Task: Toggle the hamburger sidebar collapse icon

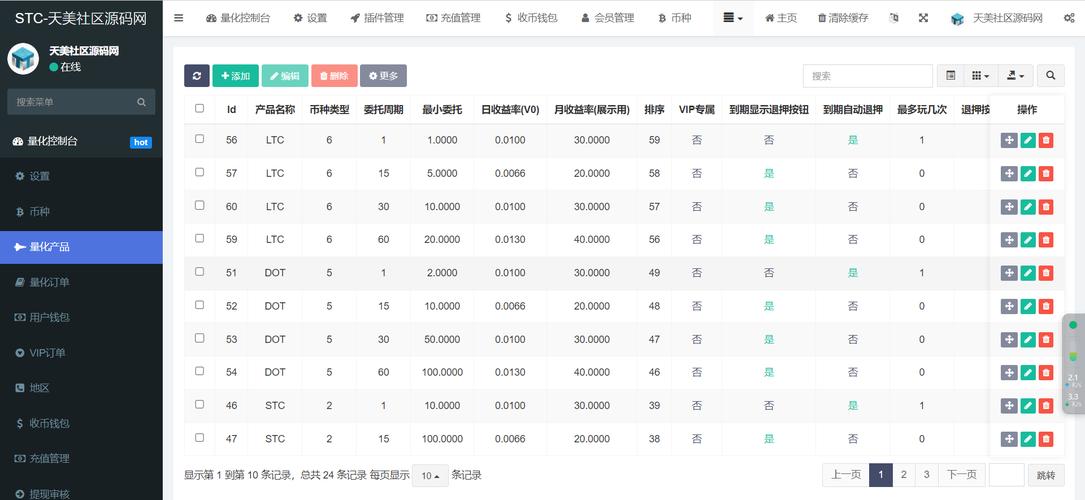Action: [x=179, y=18]
